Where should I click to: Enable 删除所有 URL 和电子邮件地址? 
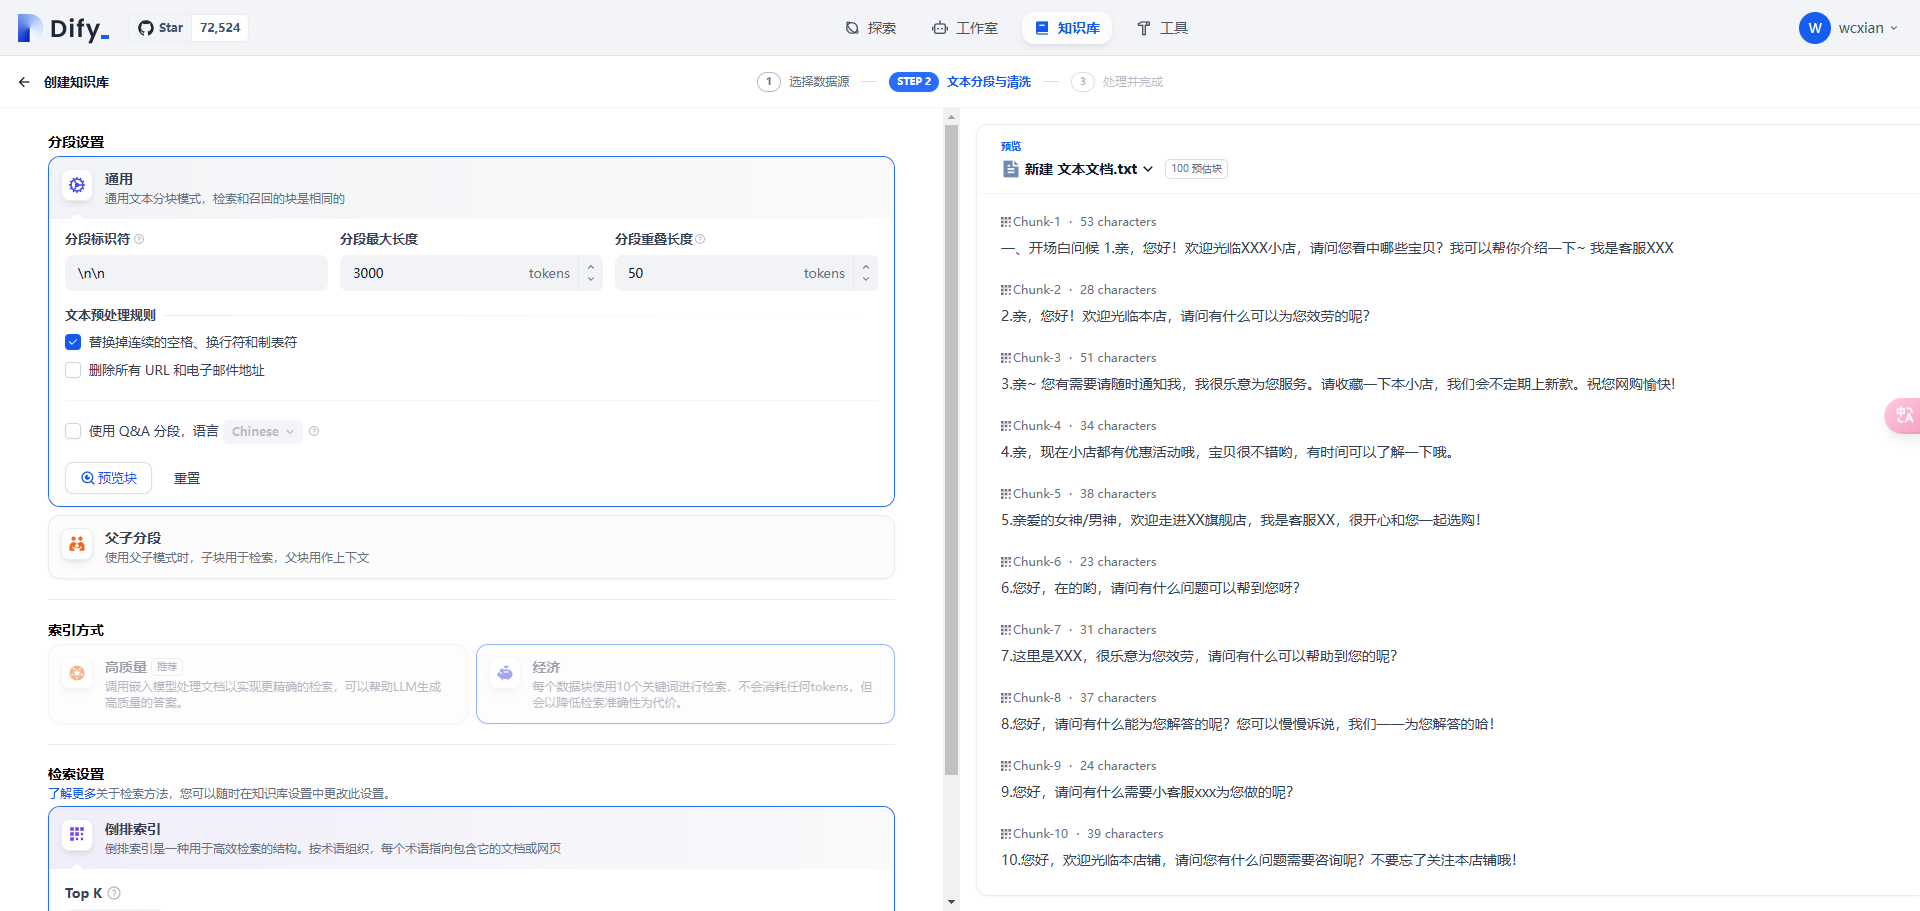point(73,370)
